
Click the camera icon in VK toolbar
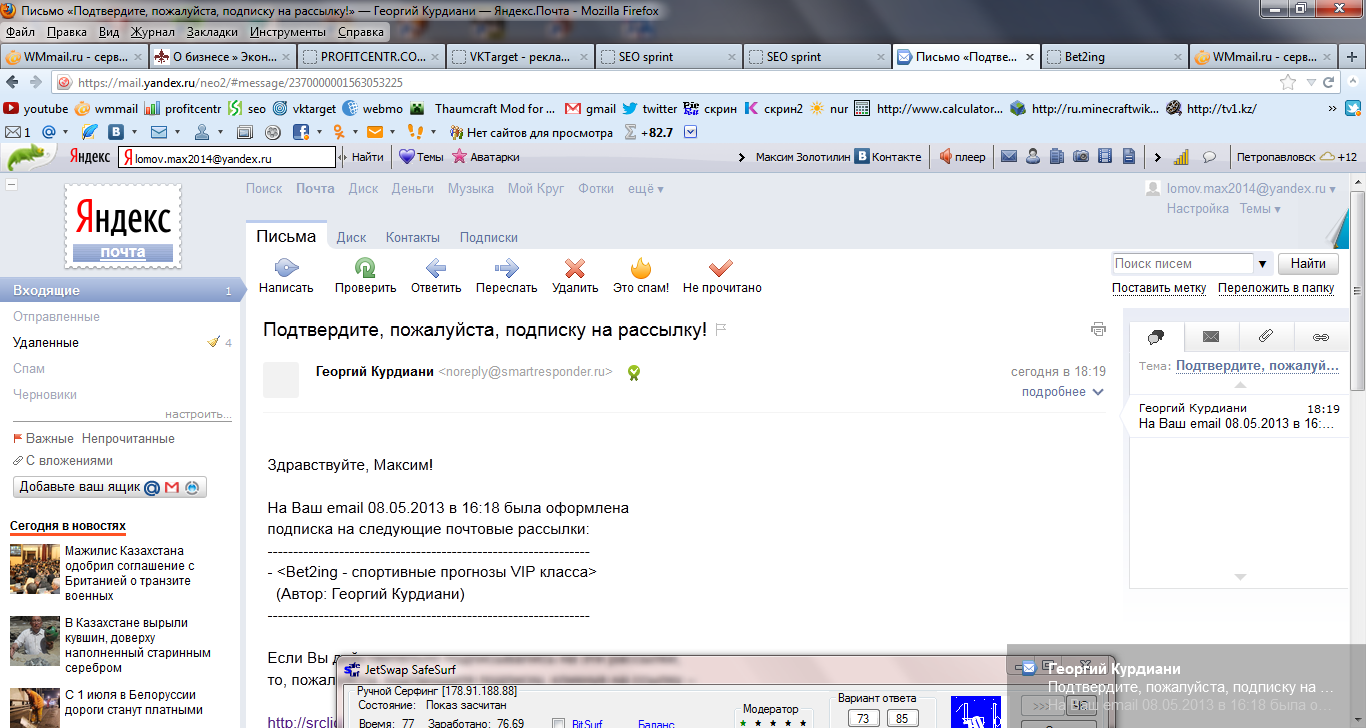(x=1081, y=156)
